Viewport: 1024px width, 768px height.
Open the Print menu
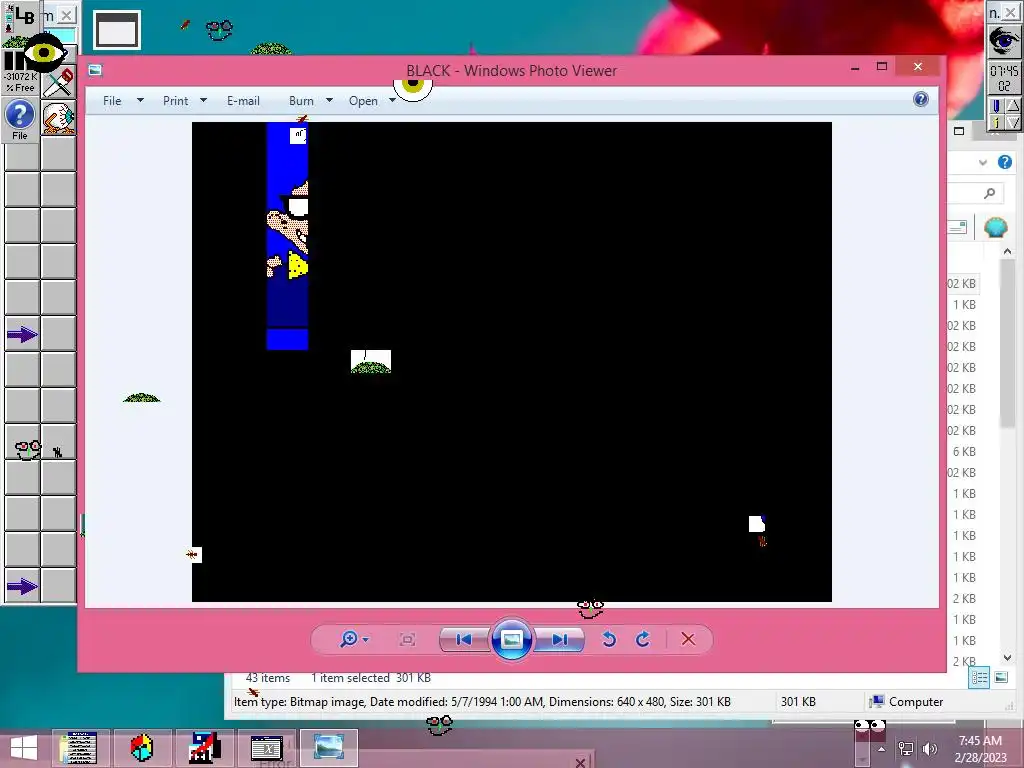[x=175, y=101]
